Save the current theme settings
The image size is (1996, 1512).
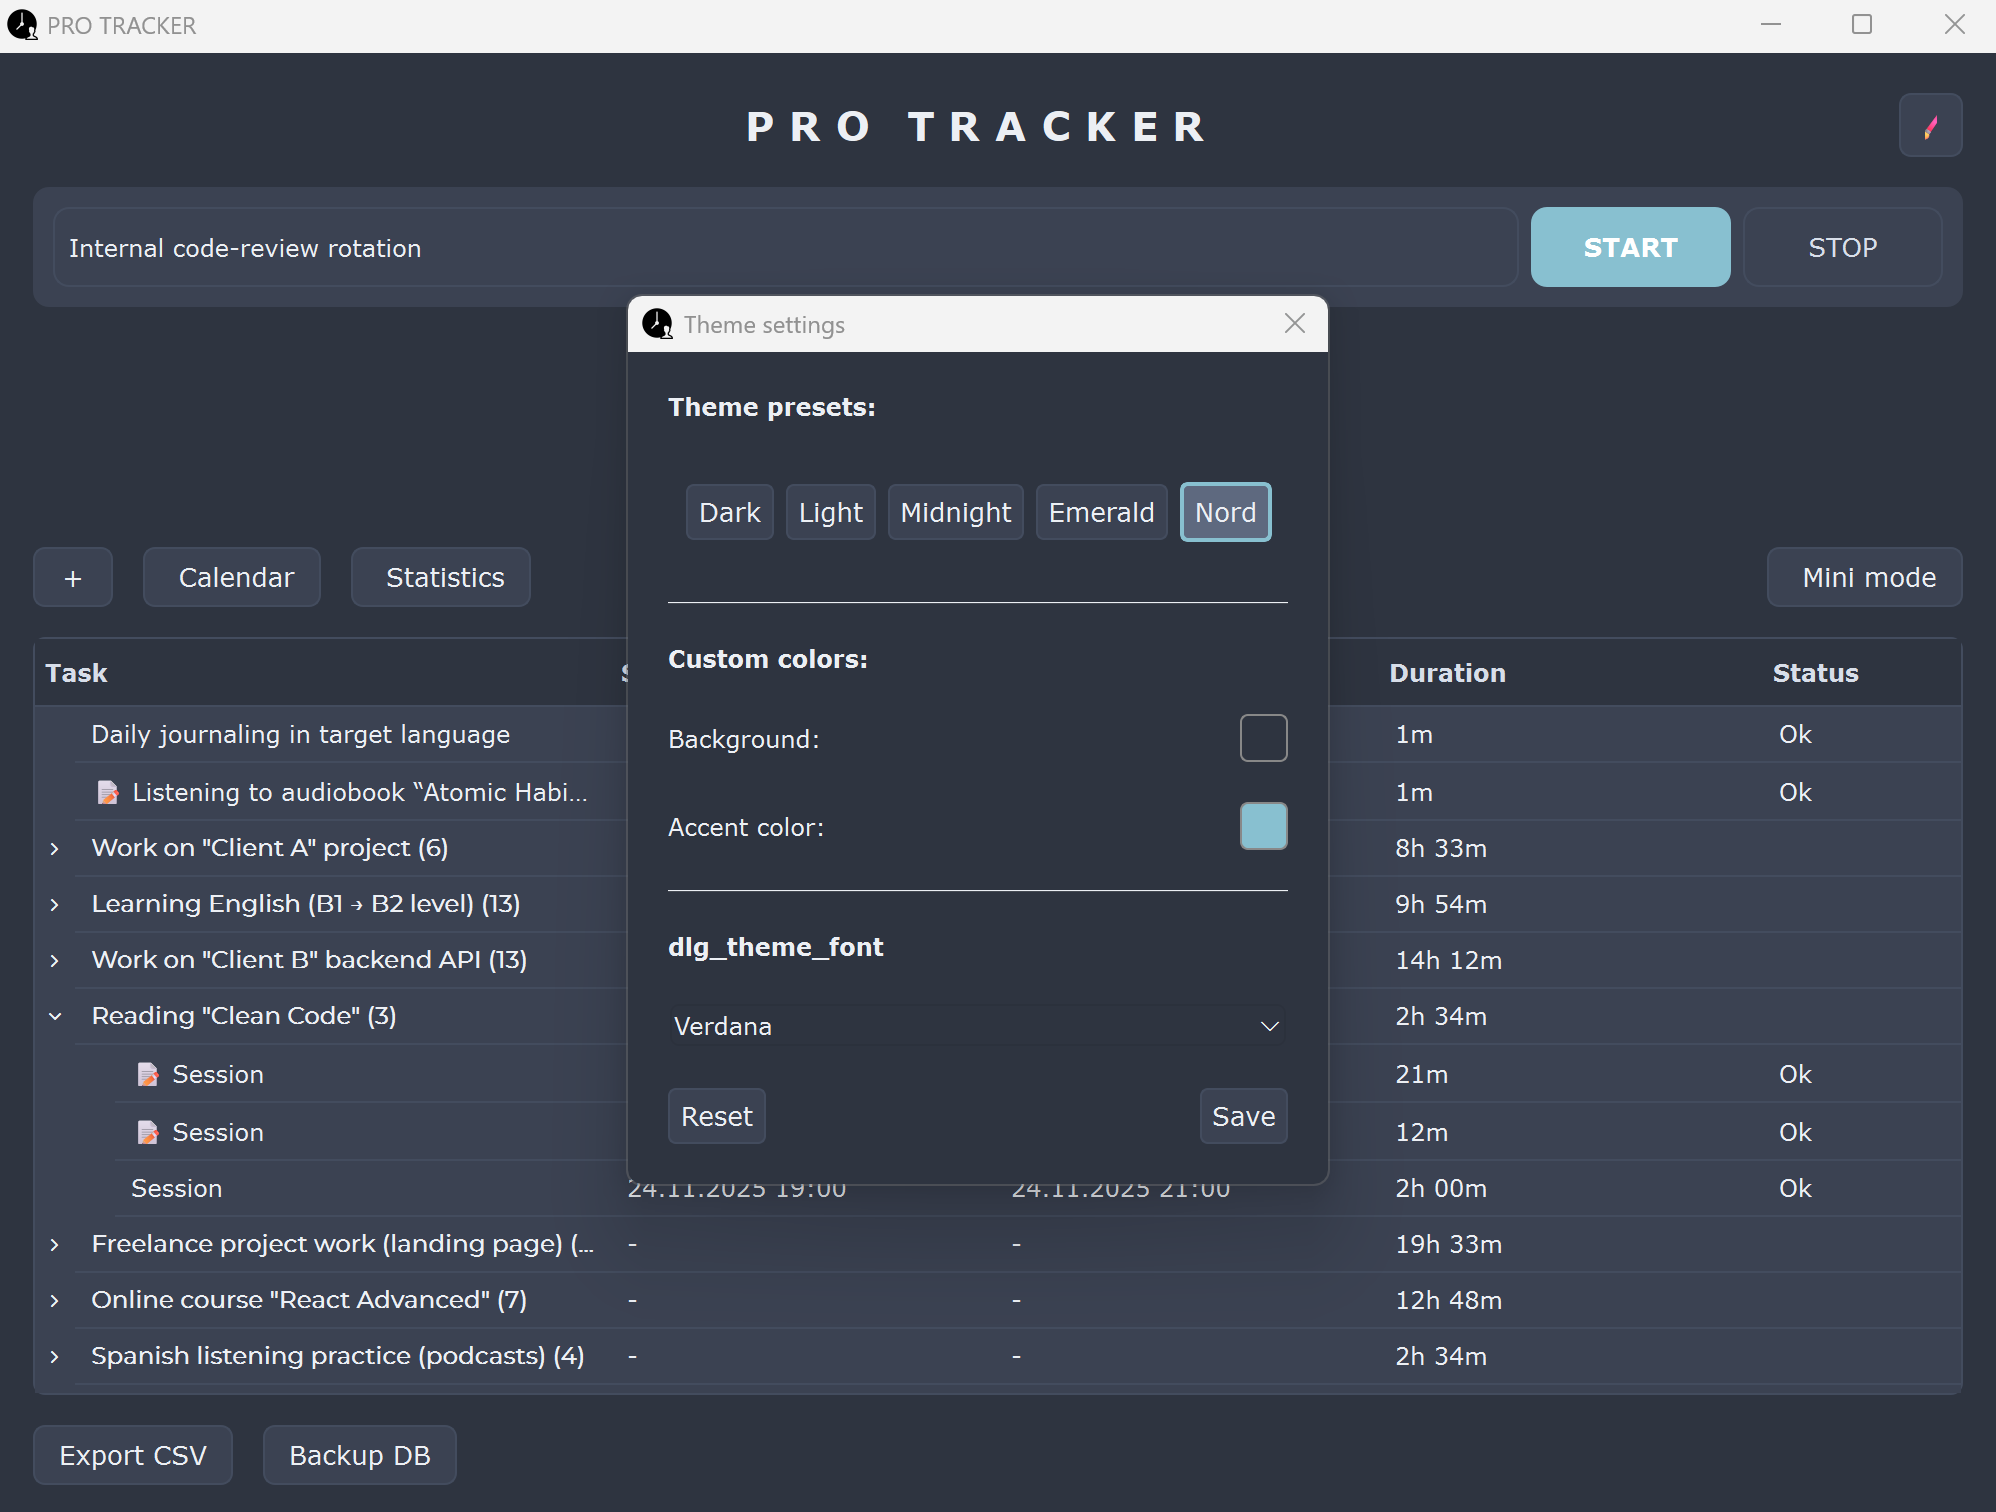coord(1243,1116)
